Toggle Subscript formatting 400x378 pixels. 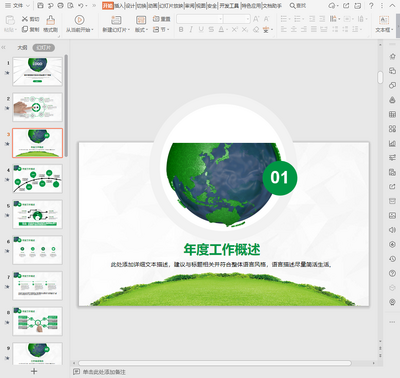point(245,30)
